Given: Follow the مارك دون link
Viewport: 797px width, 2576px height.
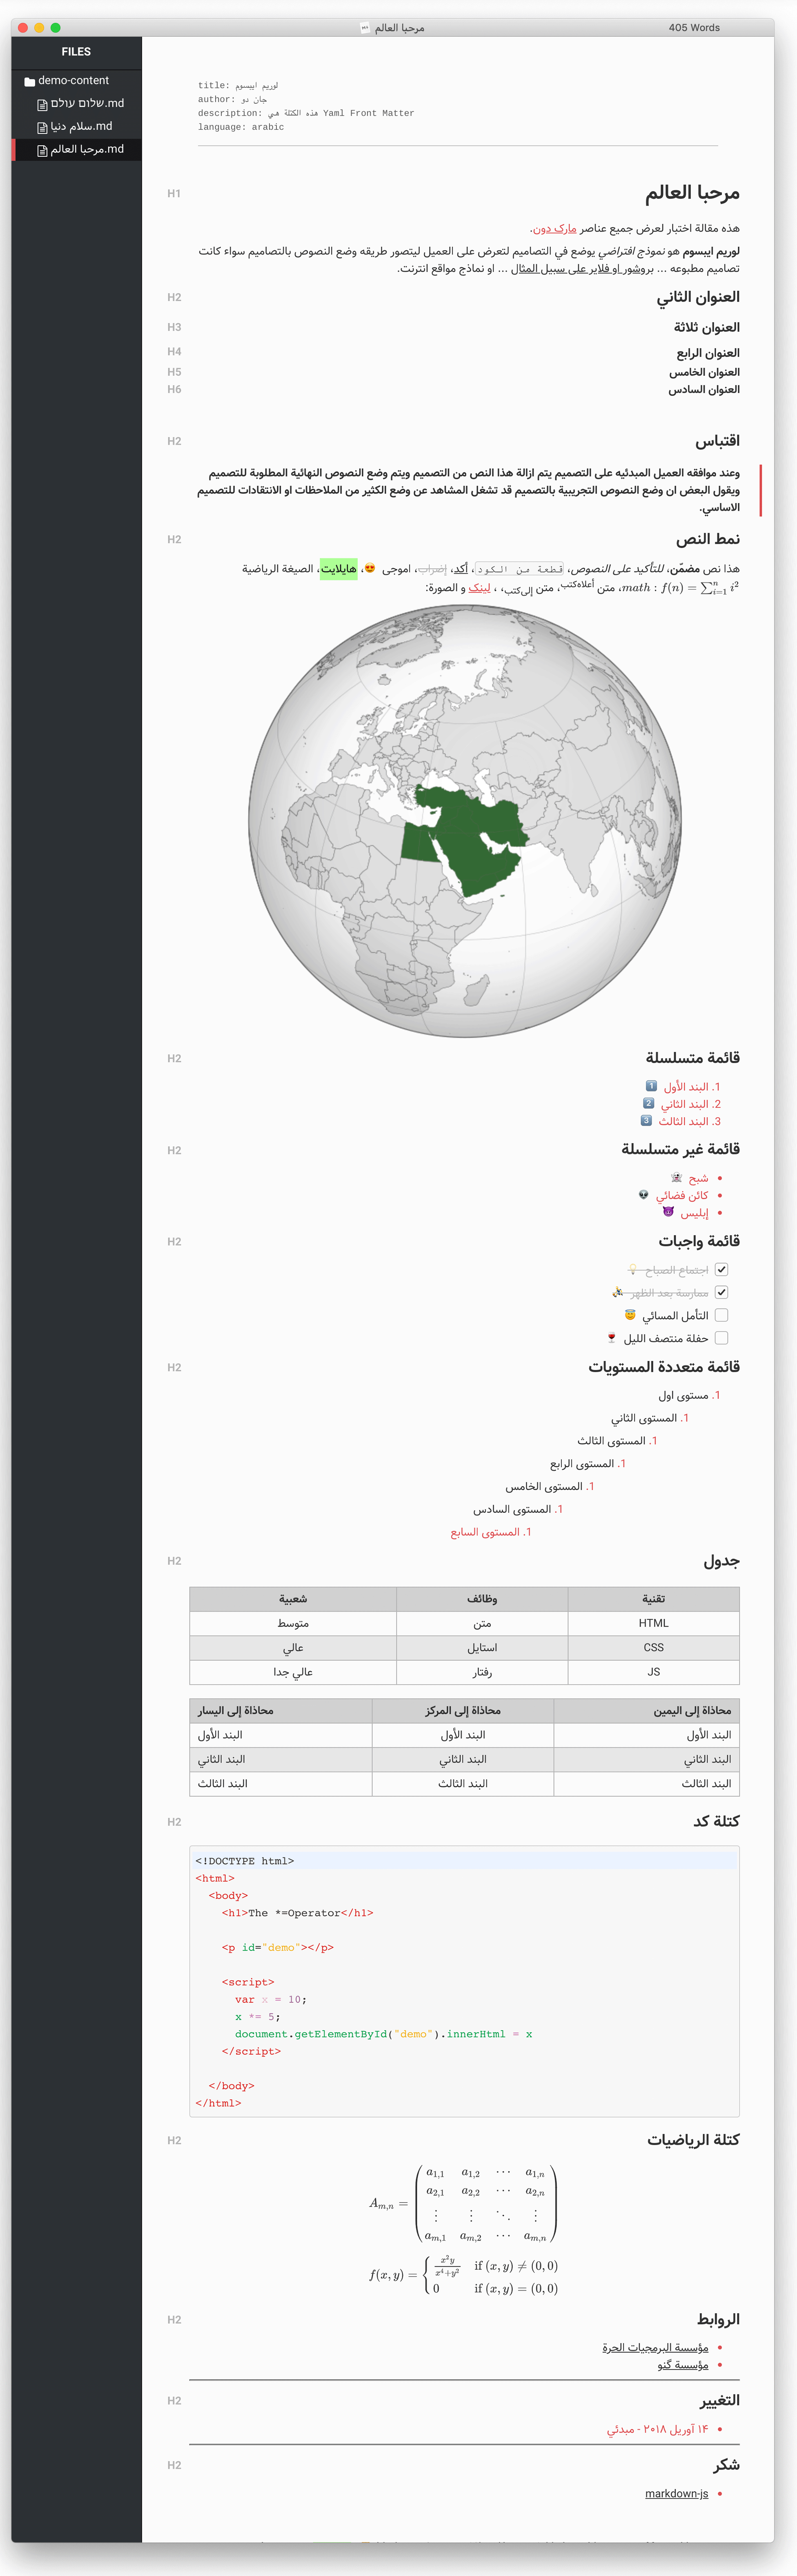Looking at the screenshot, I should click(555, 228).
